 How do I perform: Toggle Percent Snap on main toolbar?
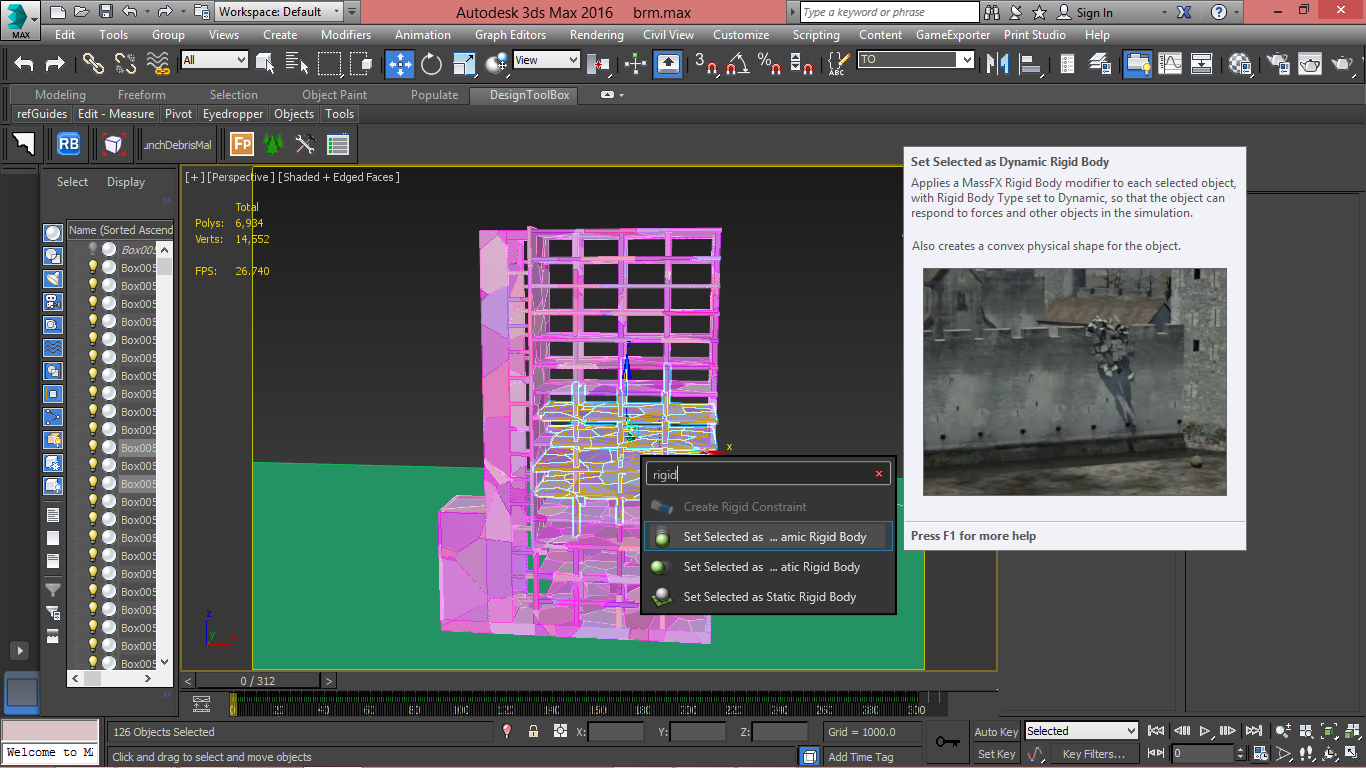(769, 63)
